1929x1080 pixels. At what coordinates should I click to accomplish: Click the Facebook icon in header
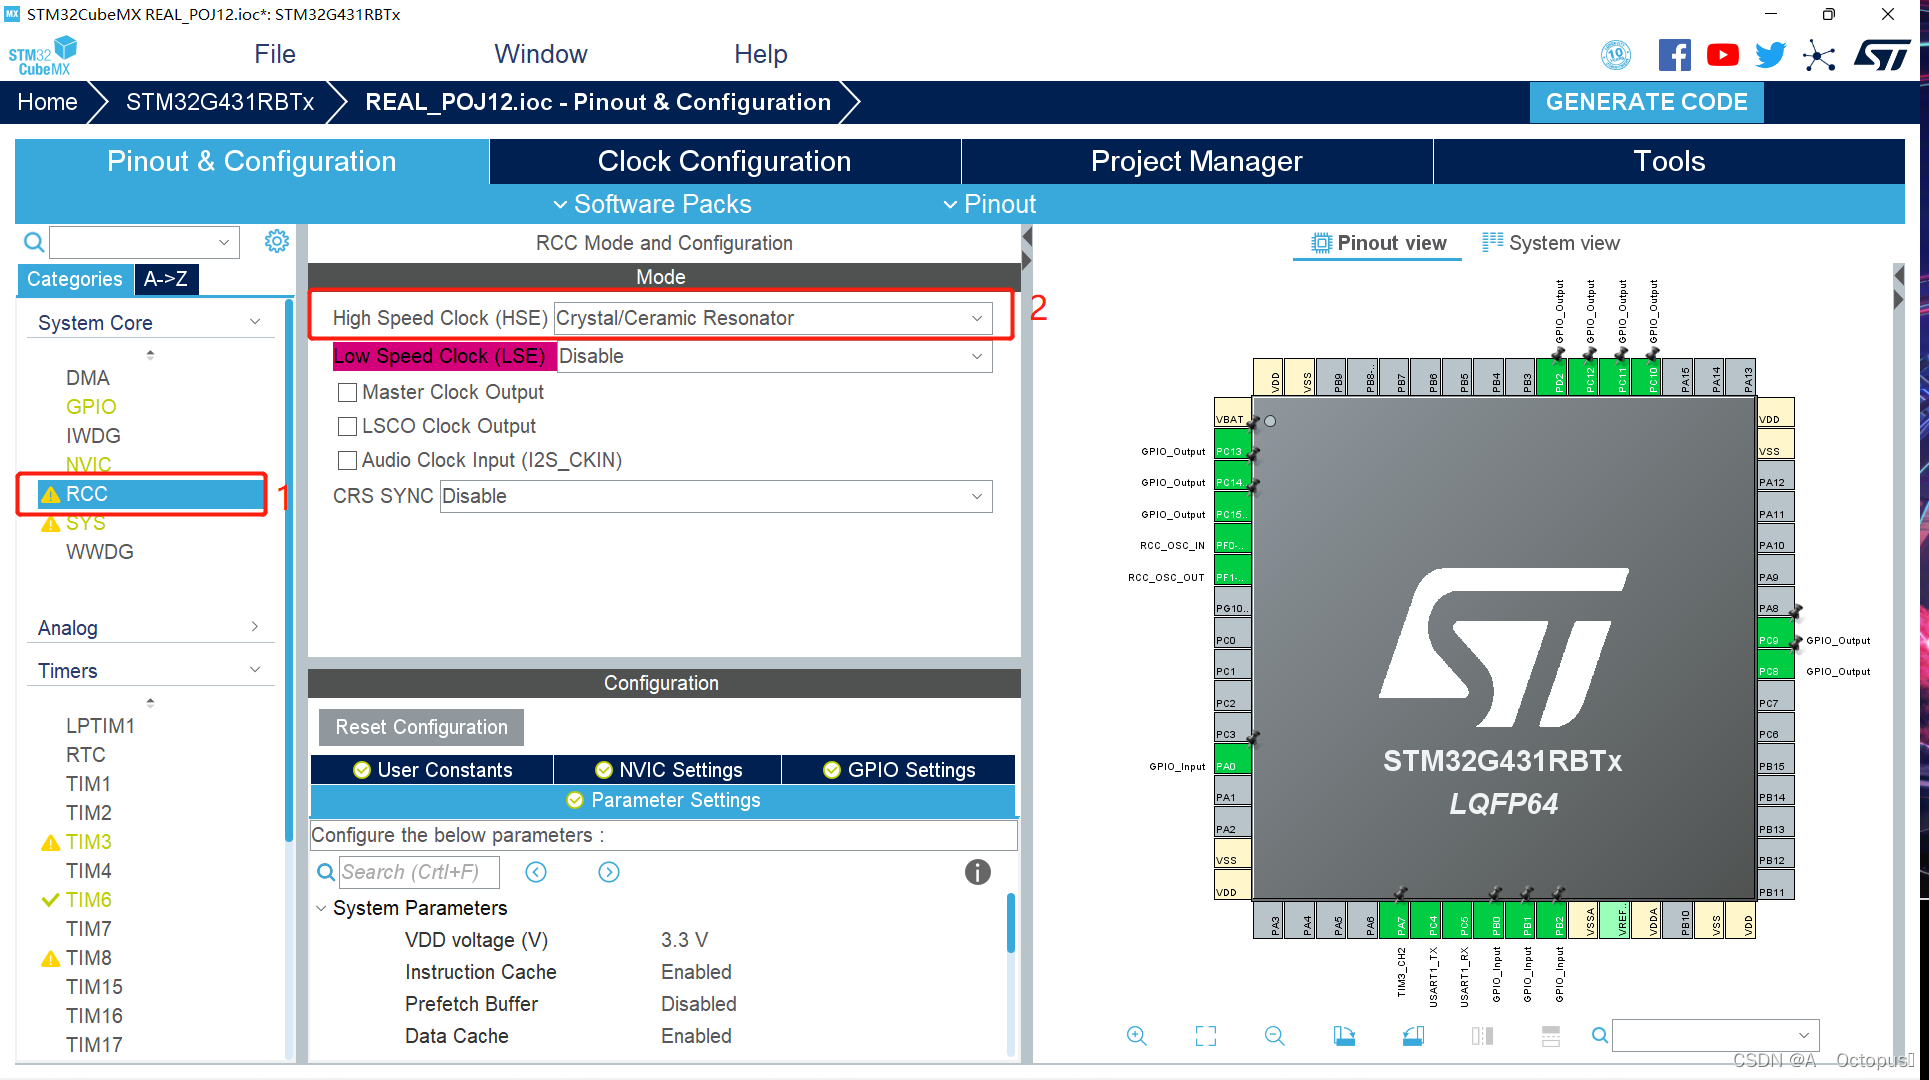(x=1674, y=55)
